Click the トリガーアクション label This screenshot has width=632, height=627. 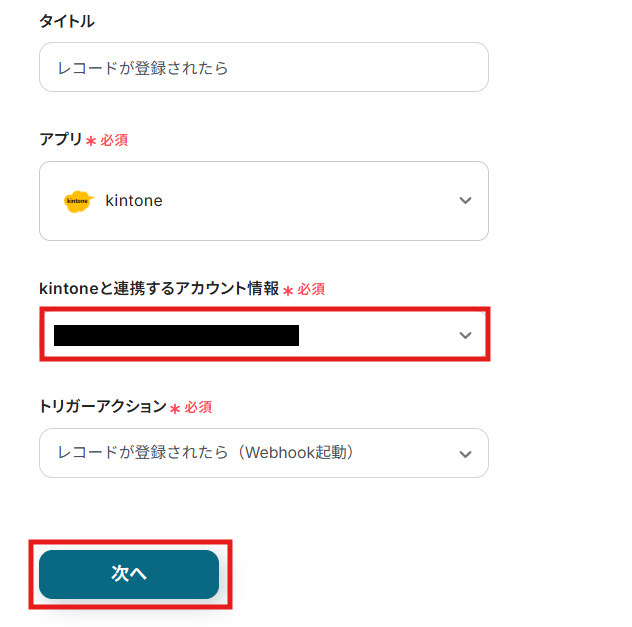tap(102, 407)
